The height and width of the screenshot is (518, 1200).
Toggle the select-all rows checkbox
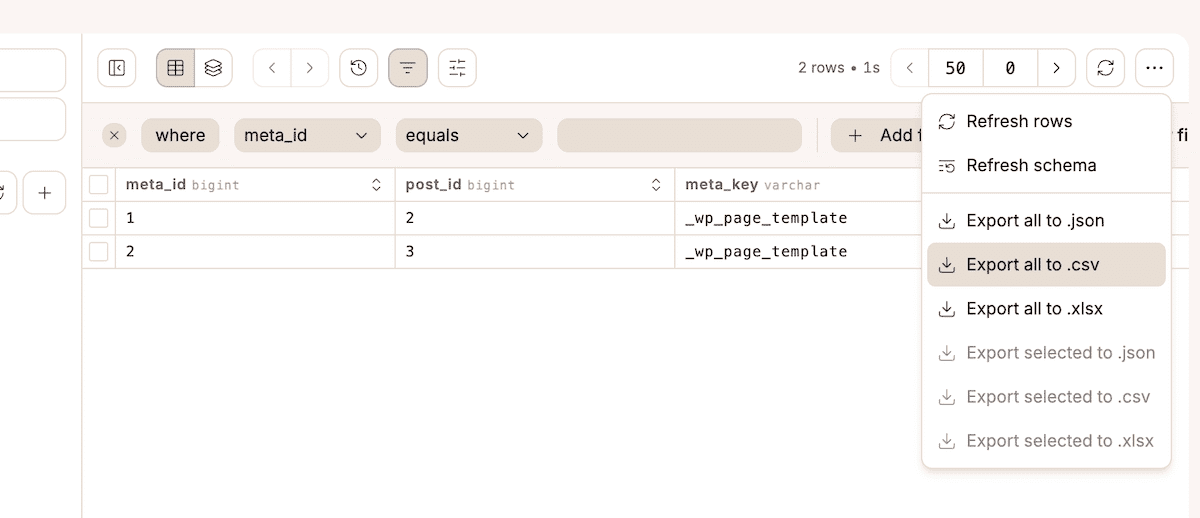coord(99,185)
